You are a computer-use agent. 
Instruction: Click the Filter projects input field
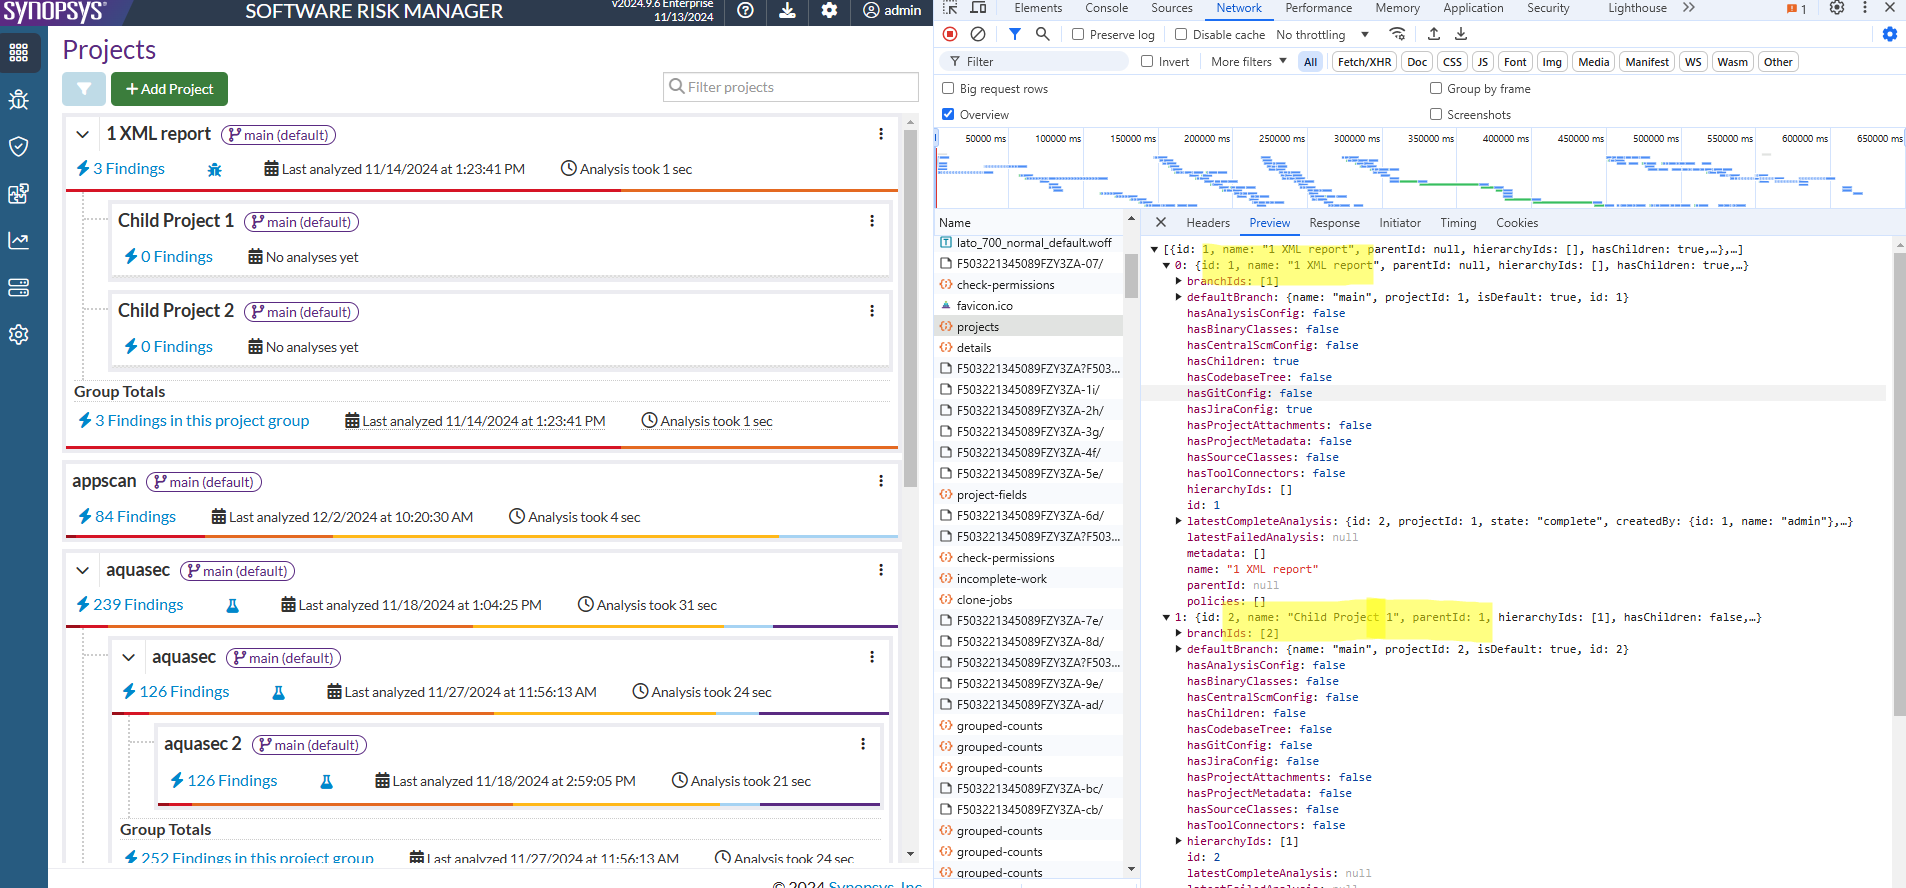click(791, 87)
